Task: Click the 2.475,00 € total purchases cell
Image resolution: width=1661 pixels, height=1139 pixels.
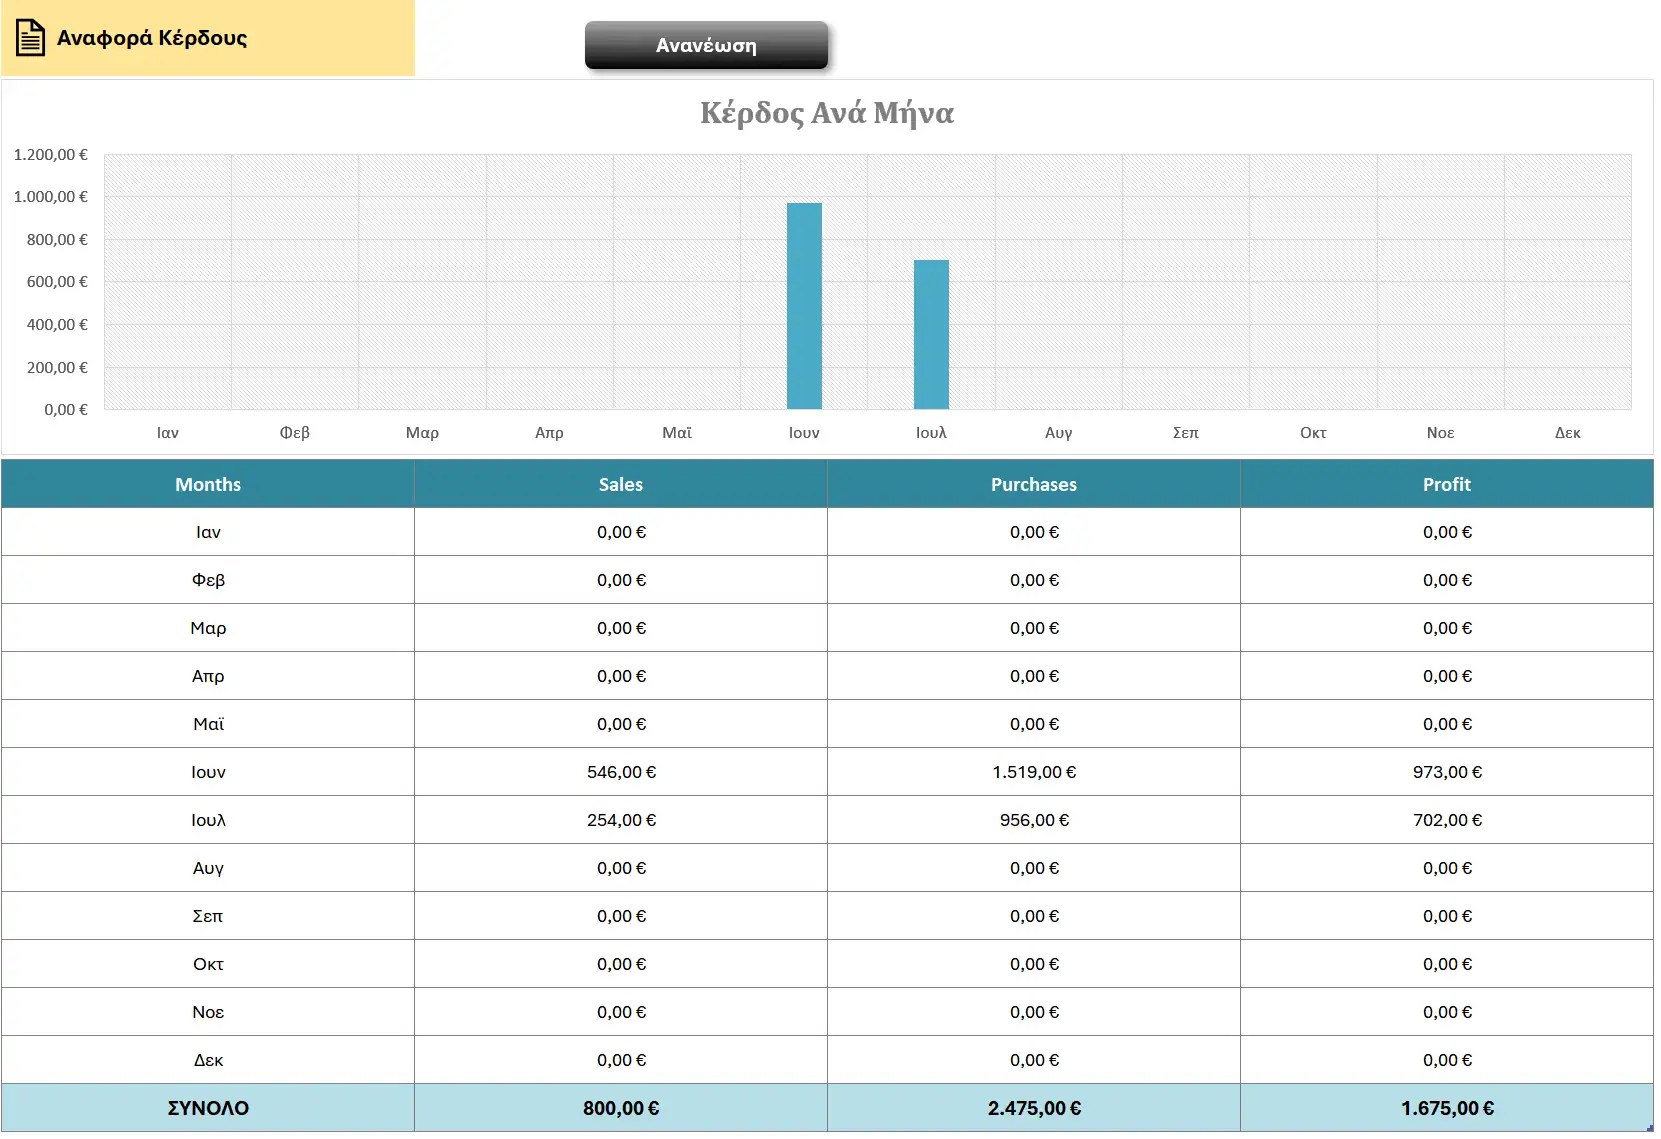Action: pyautogui.click(x=1034, y=1108)
